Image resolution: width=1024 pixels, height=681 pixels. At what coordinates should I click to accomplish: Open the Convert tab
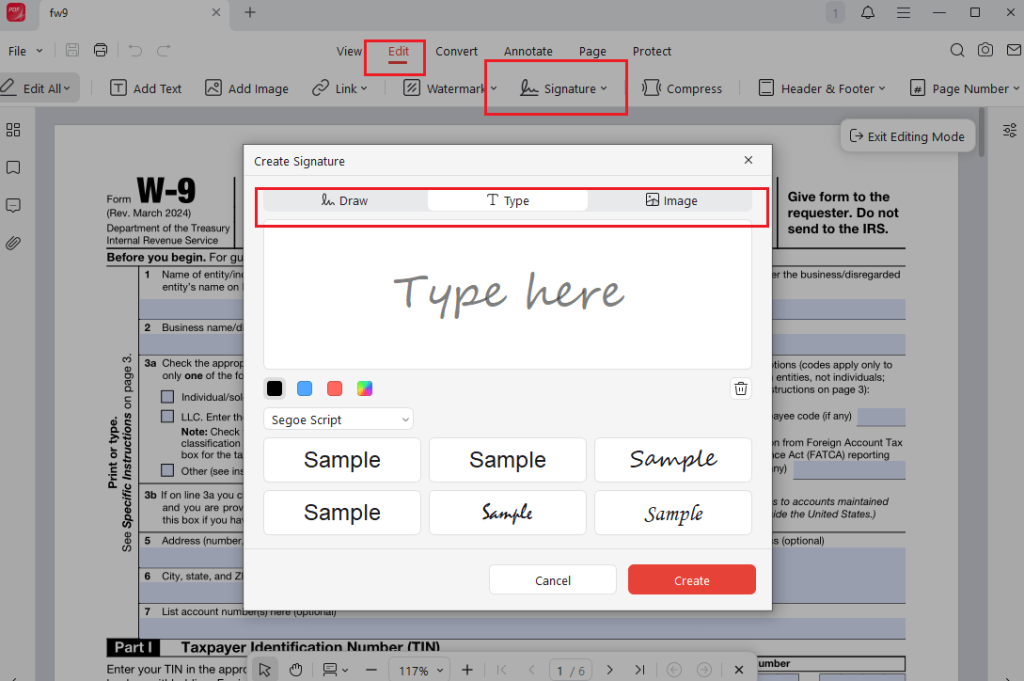tap(456, 51)
